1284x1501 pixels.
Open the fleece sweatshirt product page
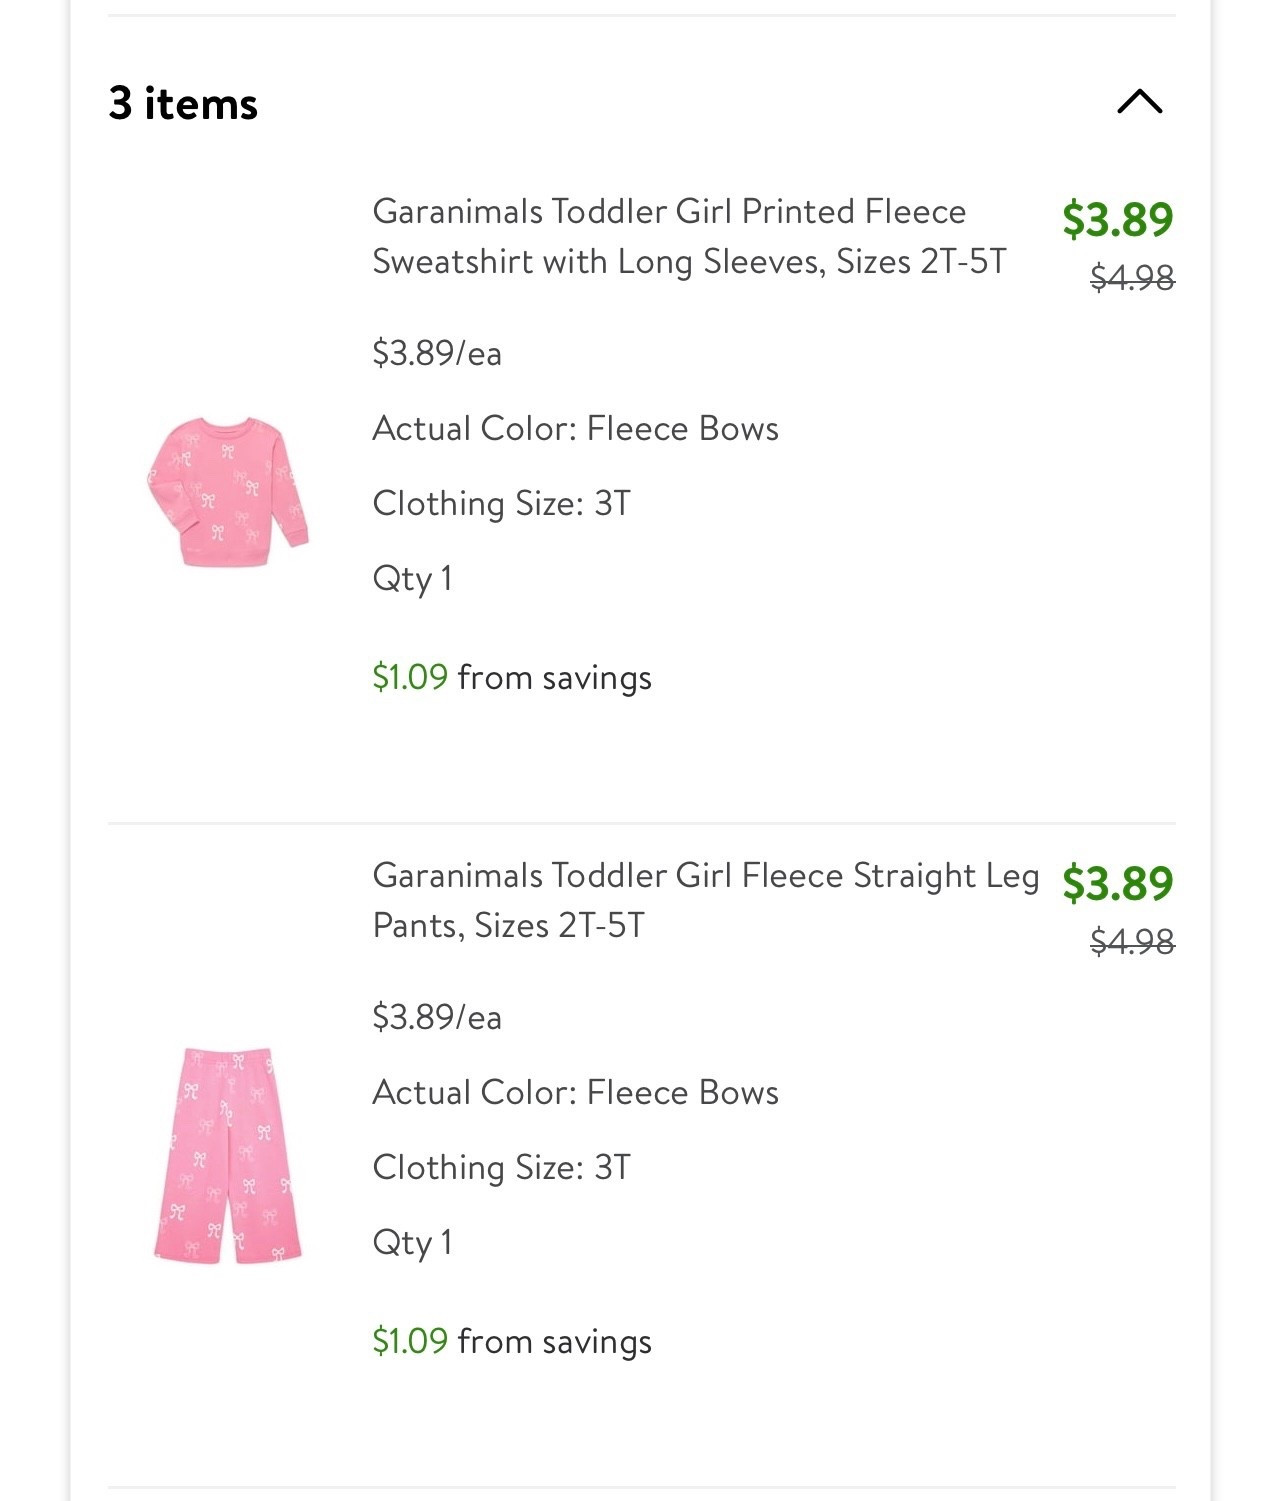691,237
